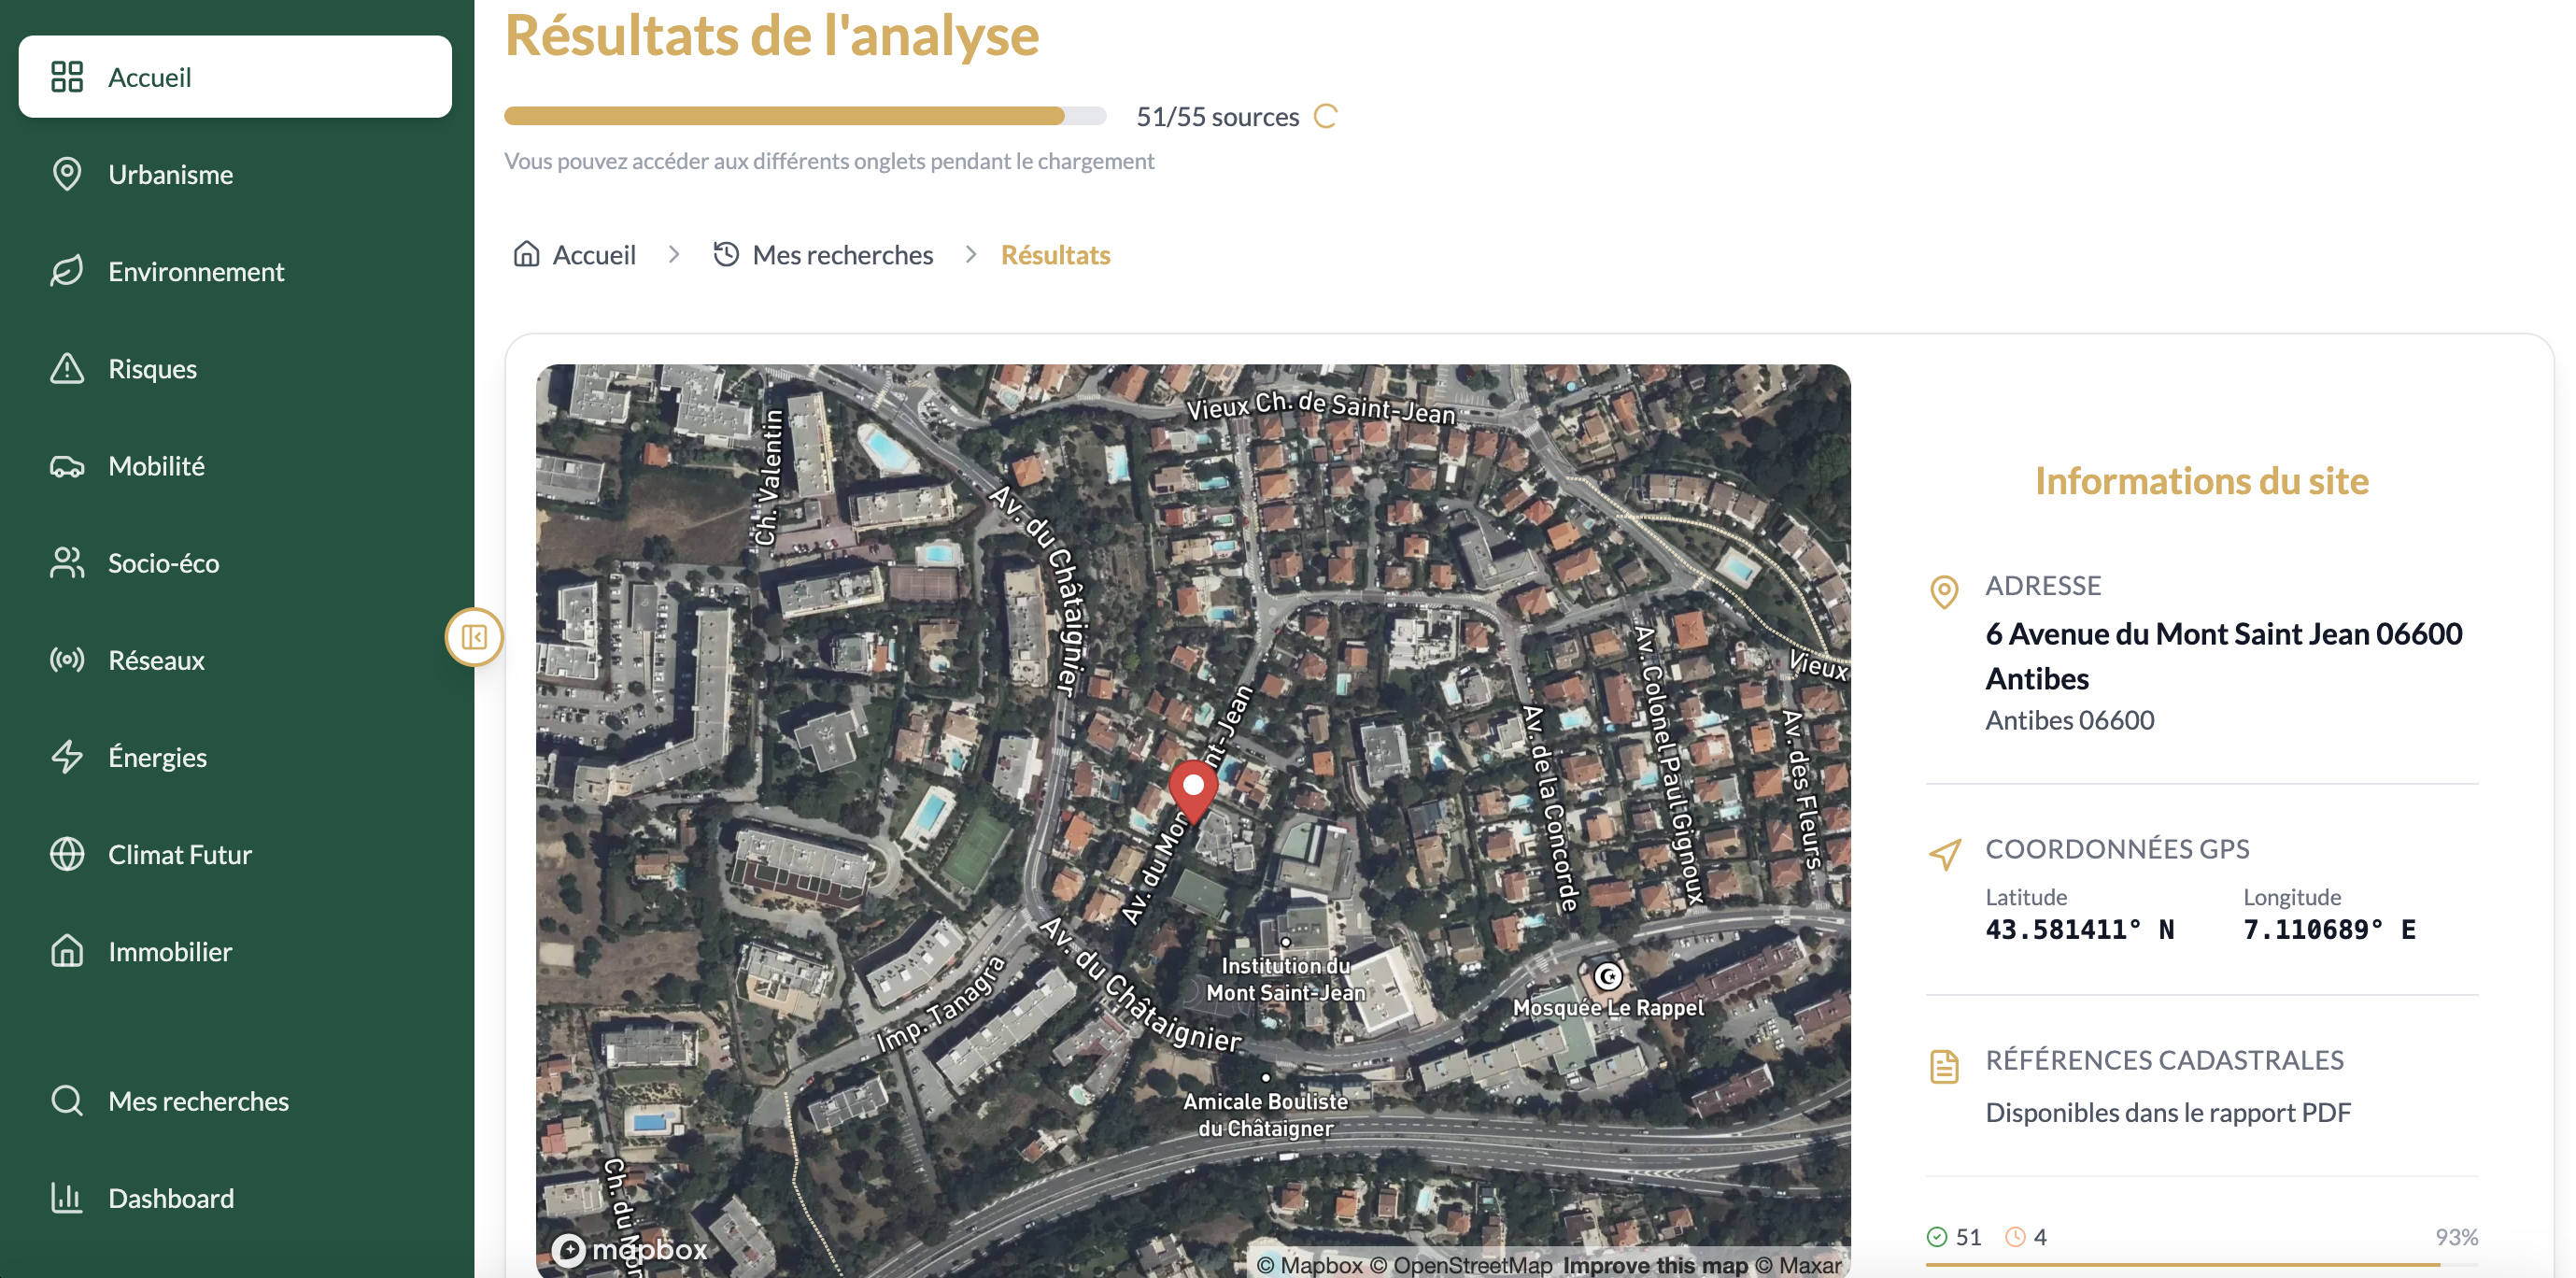Open Réseaux via the signal icon
This screenshot has height=1278, width=2576.
tap(66, 660)
